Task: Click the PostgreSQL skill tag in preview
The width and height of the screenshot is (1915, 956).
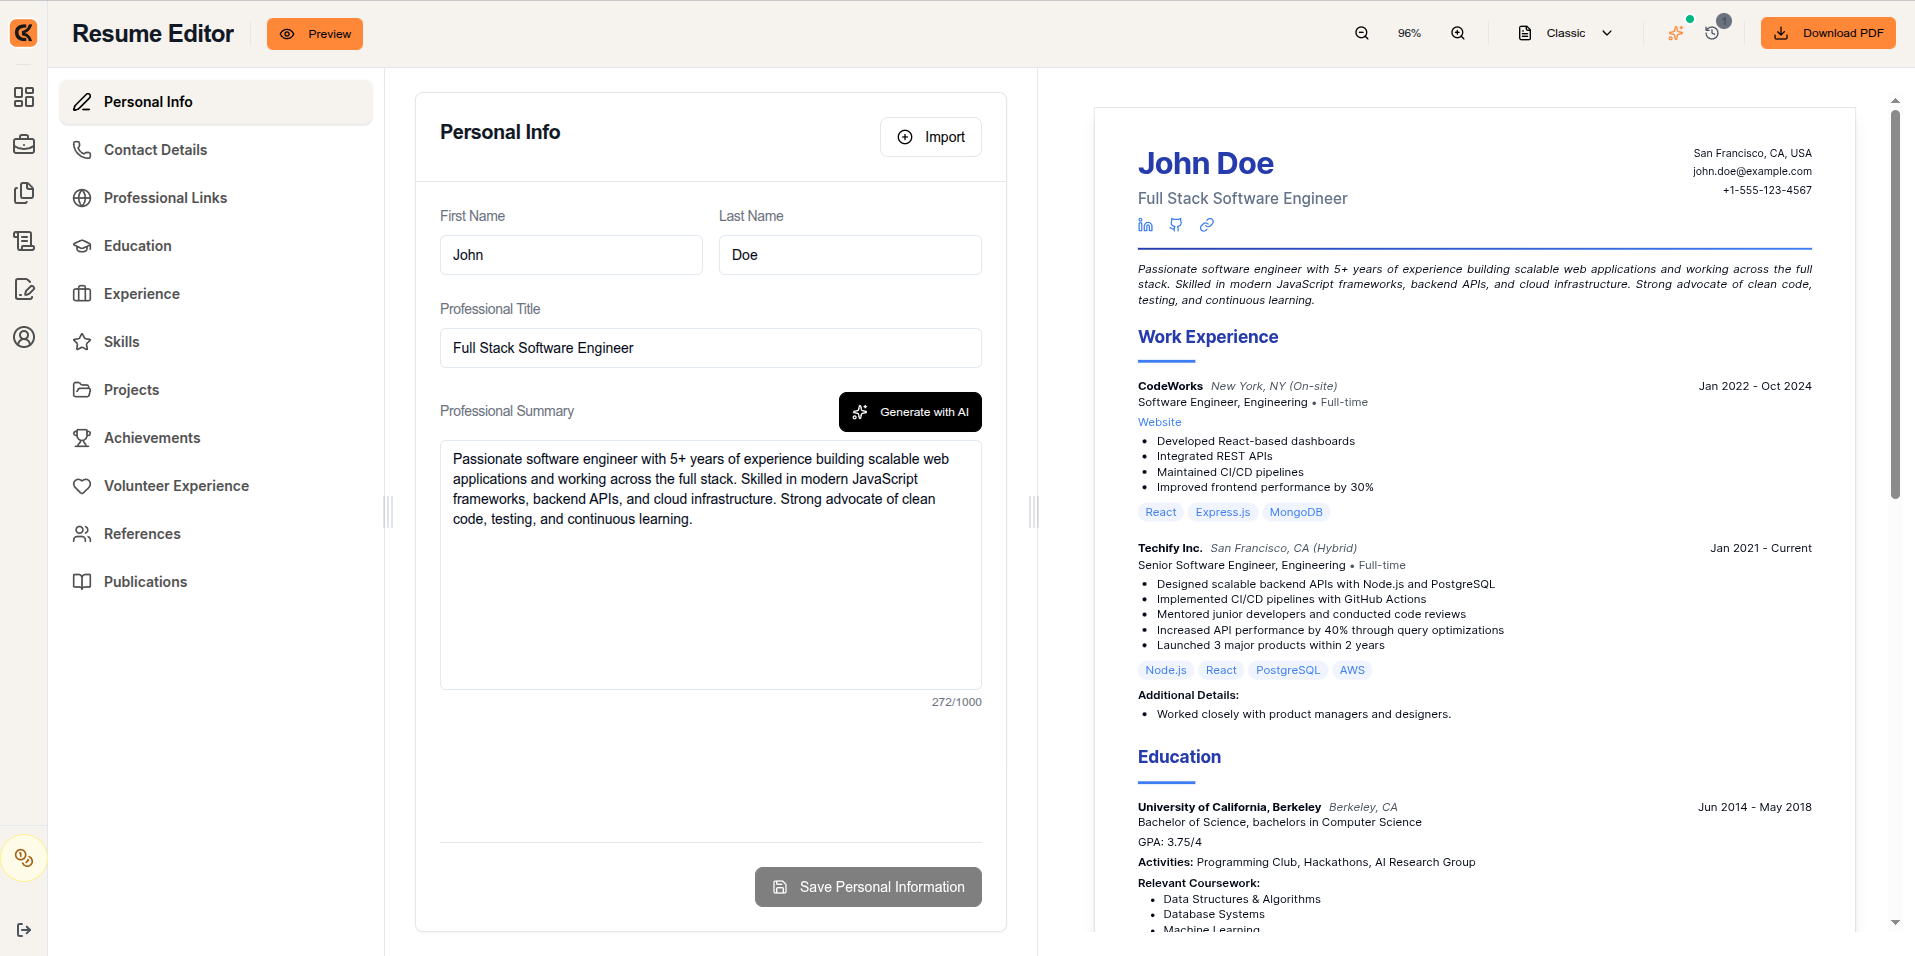Action: [1288, 670]
